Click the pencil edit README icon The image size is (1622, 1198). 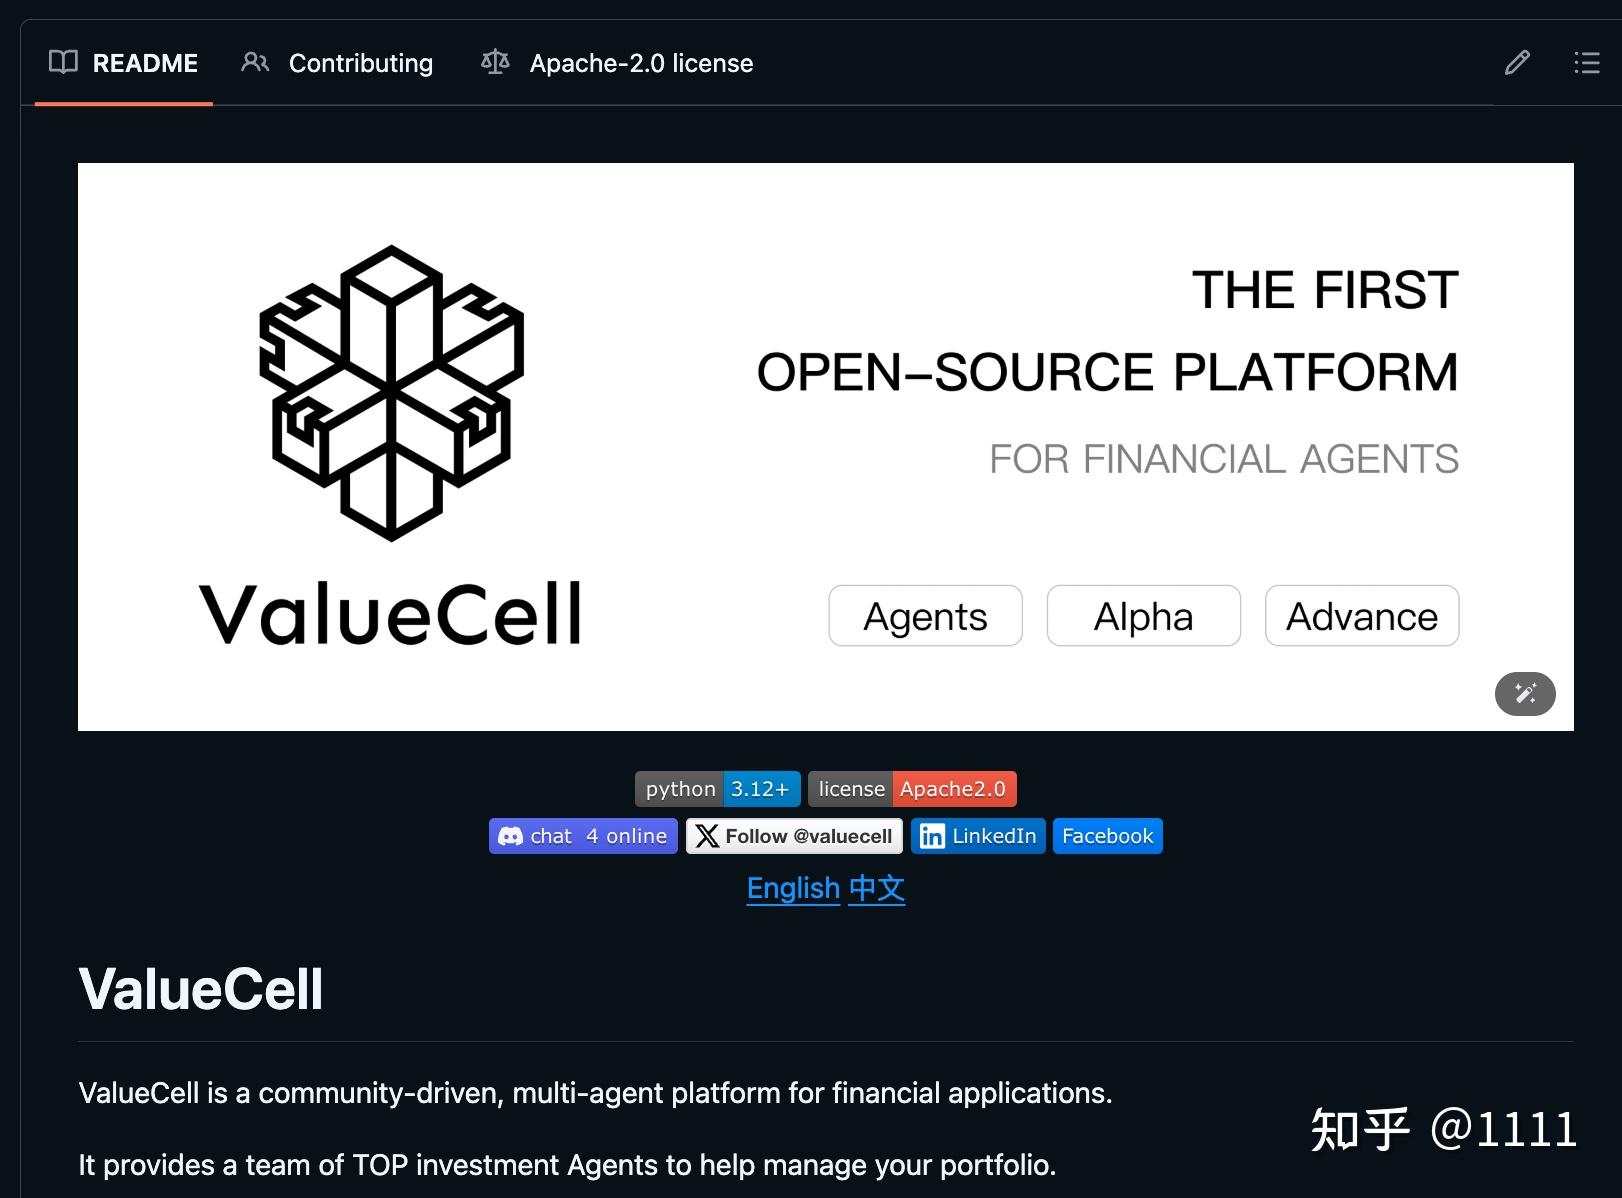coord(1517,63)
